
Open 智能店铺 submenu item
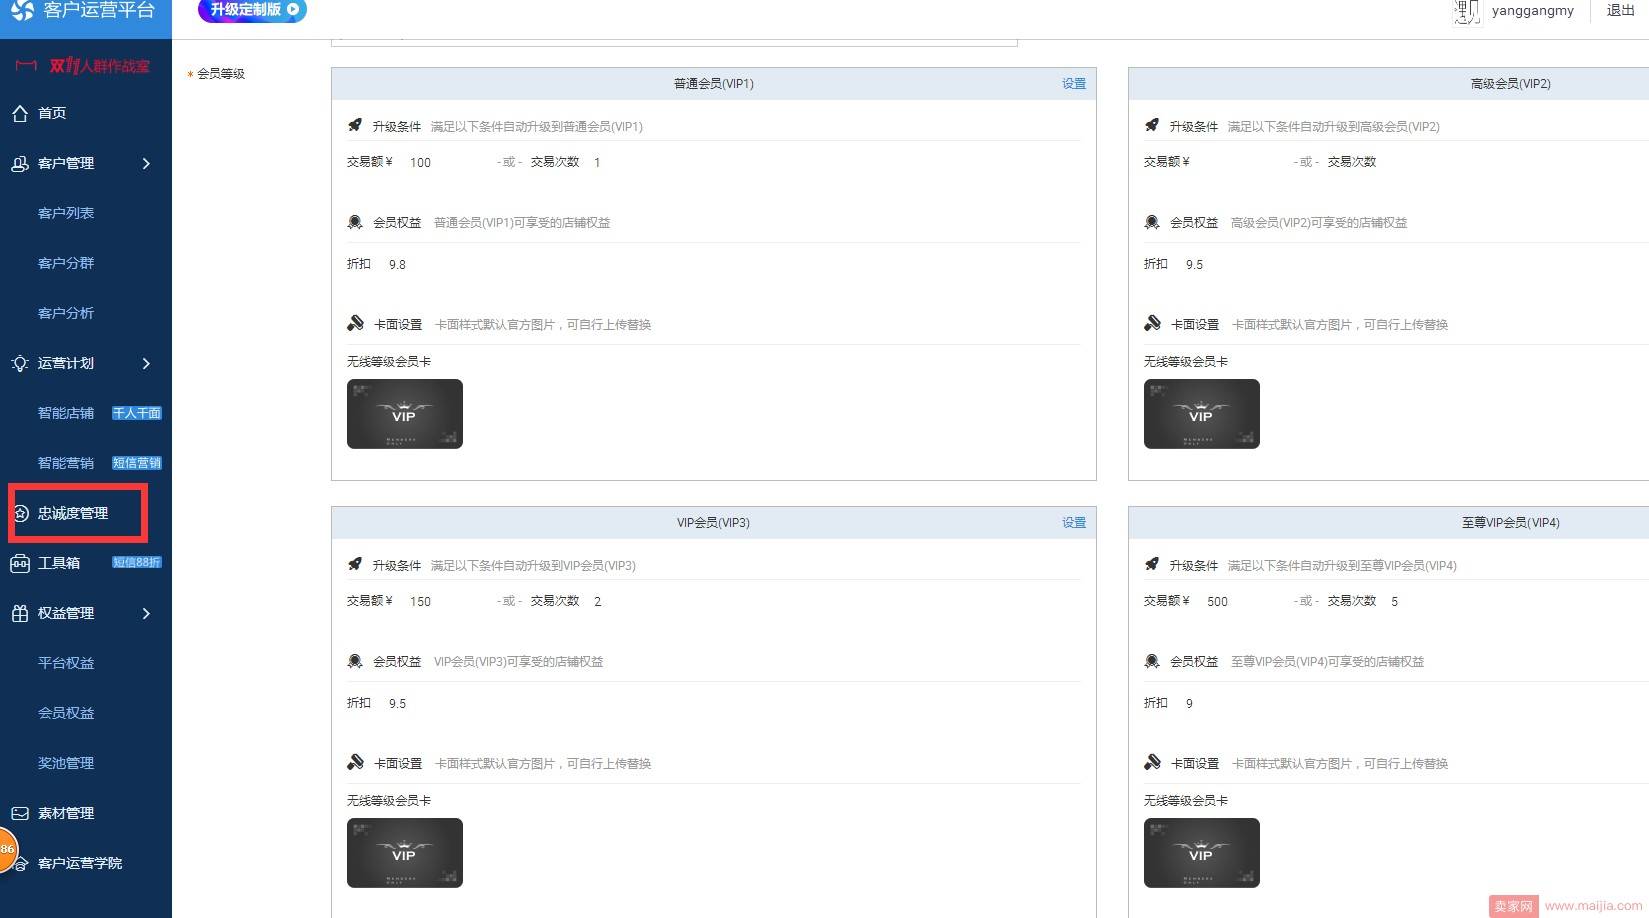point(66,413)
